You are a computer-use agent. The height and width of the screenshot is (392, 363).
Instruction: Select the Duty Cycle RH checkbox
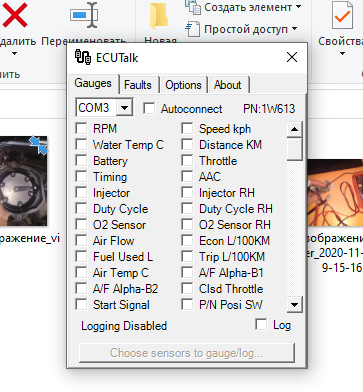coord(187,208)
